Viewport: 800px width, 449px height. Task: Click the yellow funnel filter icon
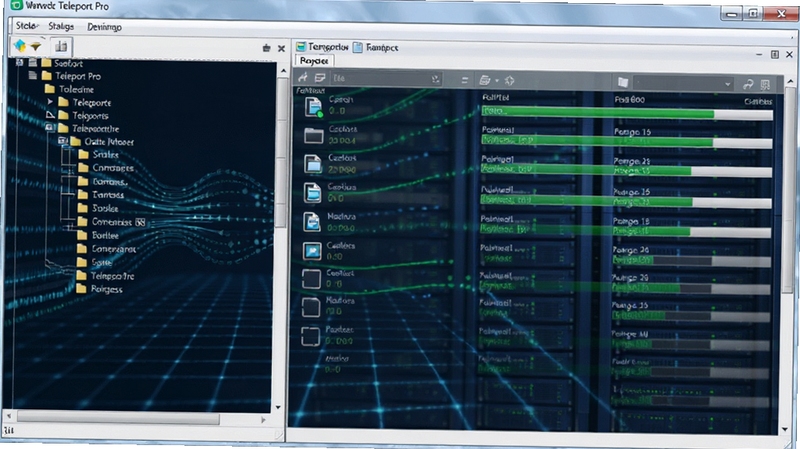pos(36,46)
